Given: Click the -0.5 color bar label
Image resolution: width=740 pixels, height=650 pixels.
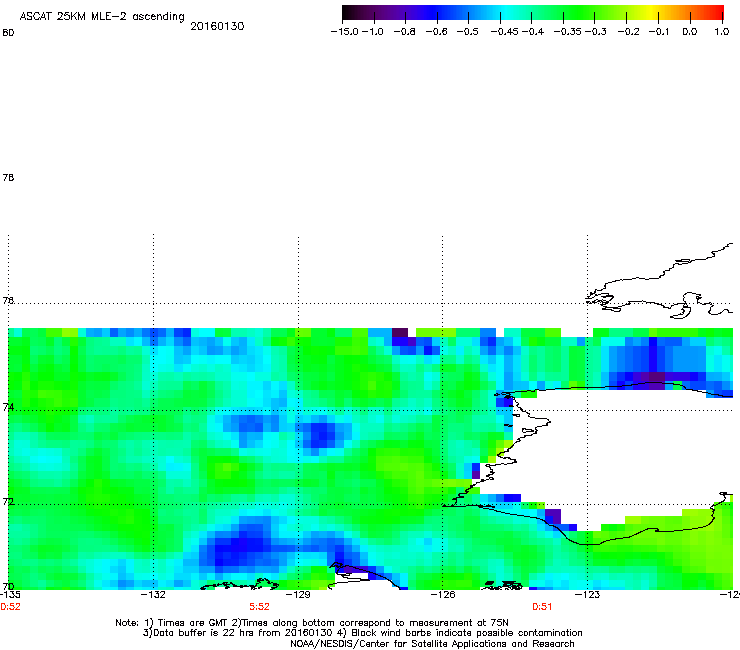Looking at the screenshot, I should (468, 32).
